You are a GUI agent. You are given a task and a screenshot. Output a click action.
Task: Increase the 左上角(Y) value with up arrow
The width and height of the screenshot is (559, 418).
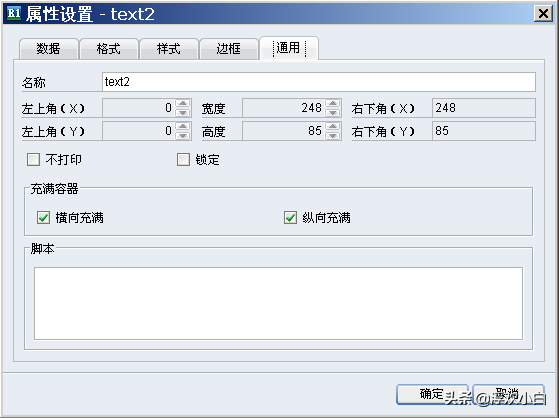pos(183,127)
